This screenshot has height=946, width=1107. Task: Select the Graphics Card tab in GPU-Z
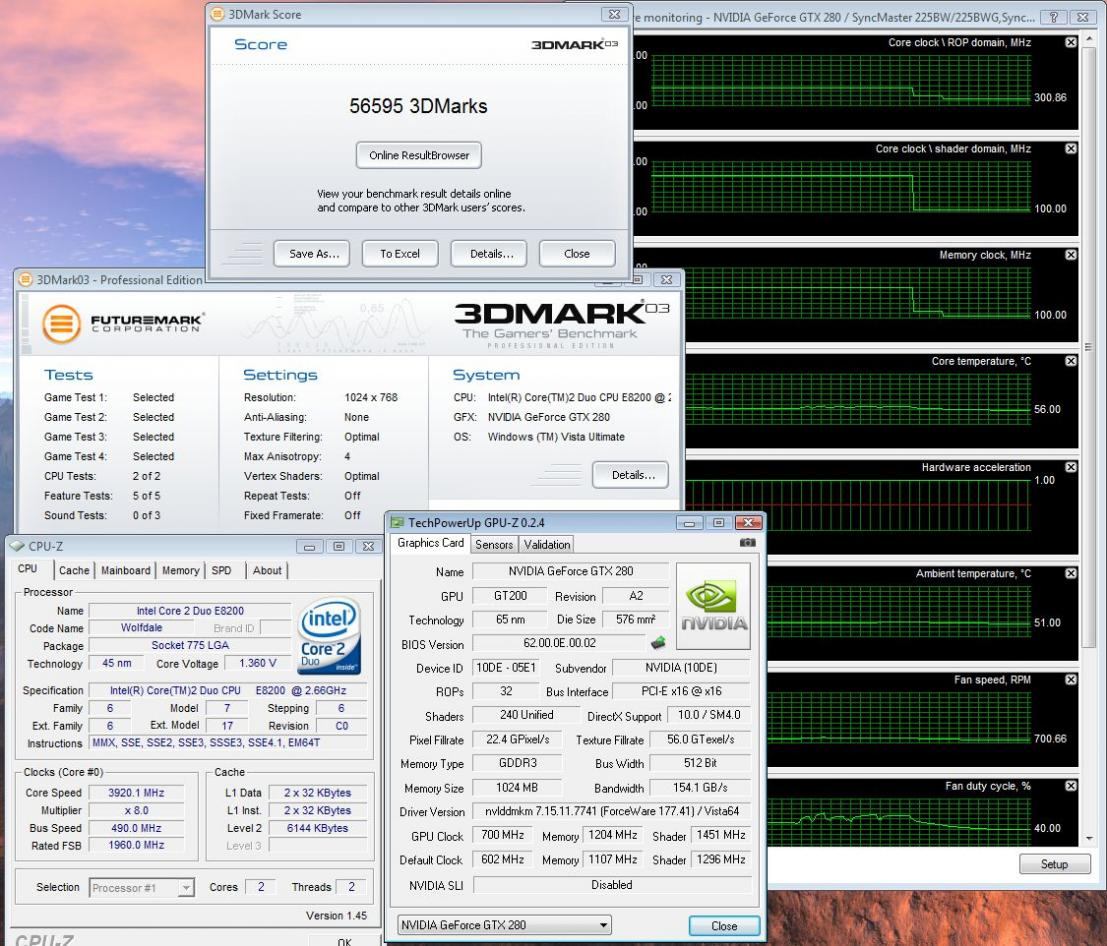click(430, 543)
